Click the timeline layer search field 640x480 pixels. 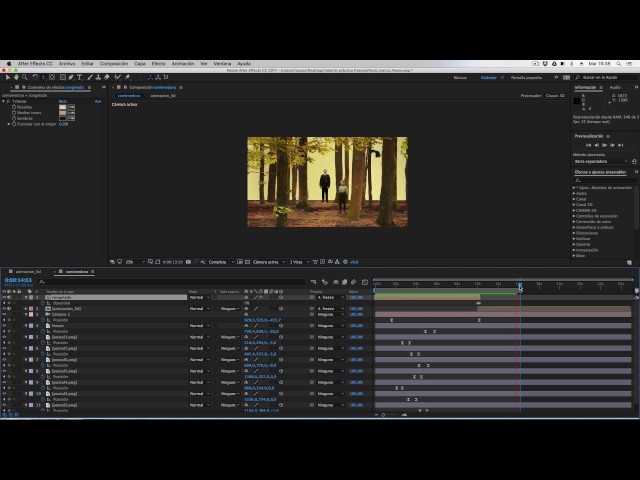click(x=171, y=282)
